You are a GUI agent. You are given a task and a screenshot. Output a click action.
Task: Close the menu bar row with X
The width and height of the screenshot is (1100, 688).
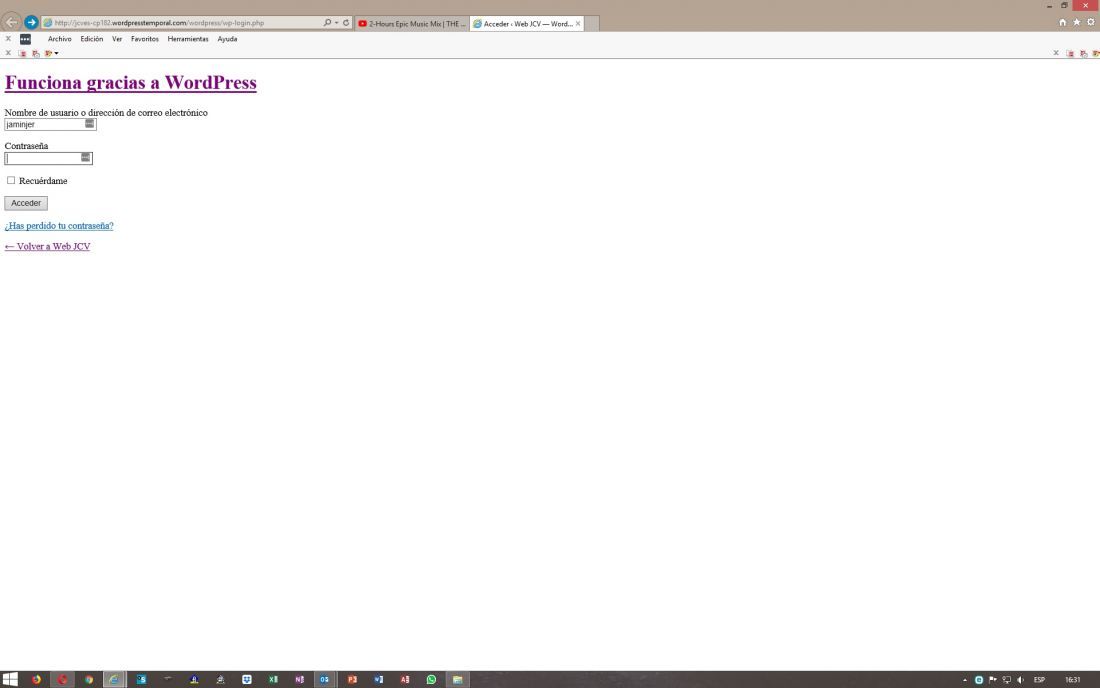click(x=8, y=39)
